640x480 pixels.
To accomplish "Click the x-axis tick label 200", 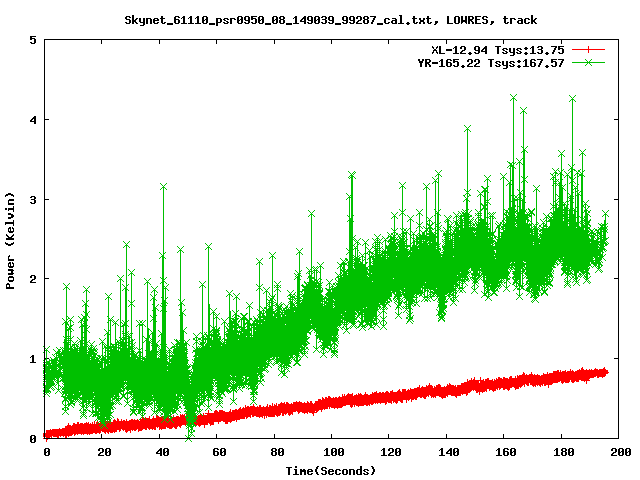I will pyautogui.click(x=619, y=453).
